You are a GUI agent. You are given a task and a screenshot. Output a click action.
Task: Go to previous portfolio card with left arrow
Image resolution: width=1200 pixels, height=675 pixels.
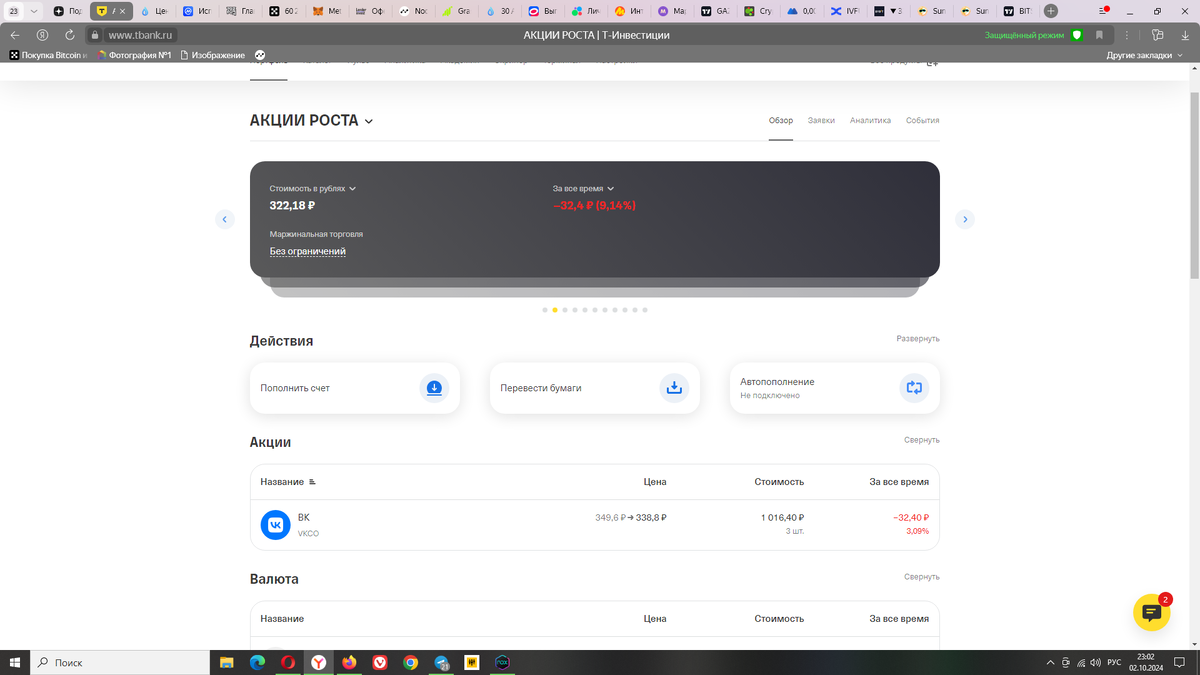(225, 219)
